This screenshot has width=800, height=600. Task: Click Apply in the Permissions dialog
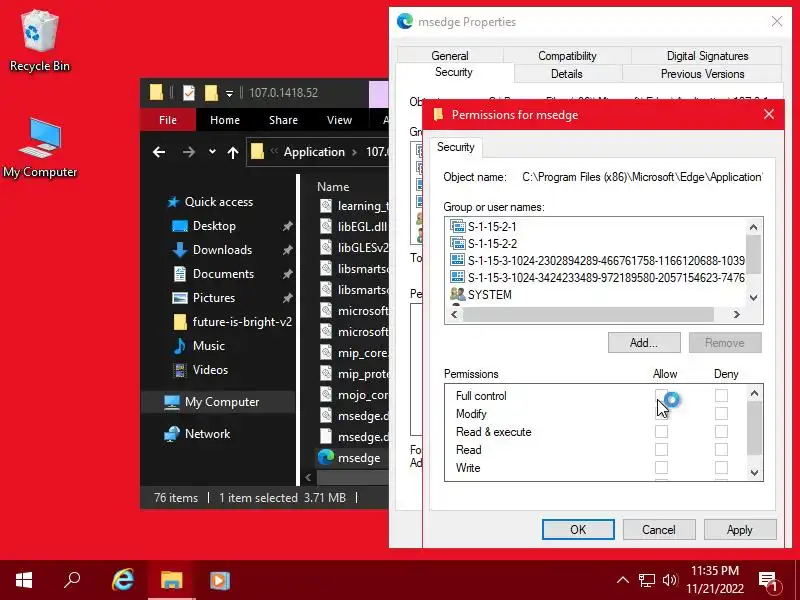[x=740, y=530]
